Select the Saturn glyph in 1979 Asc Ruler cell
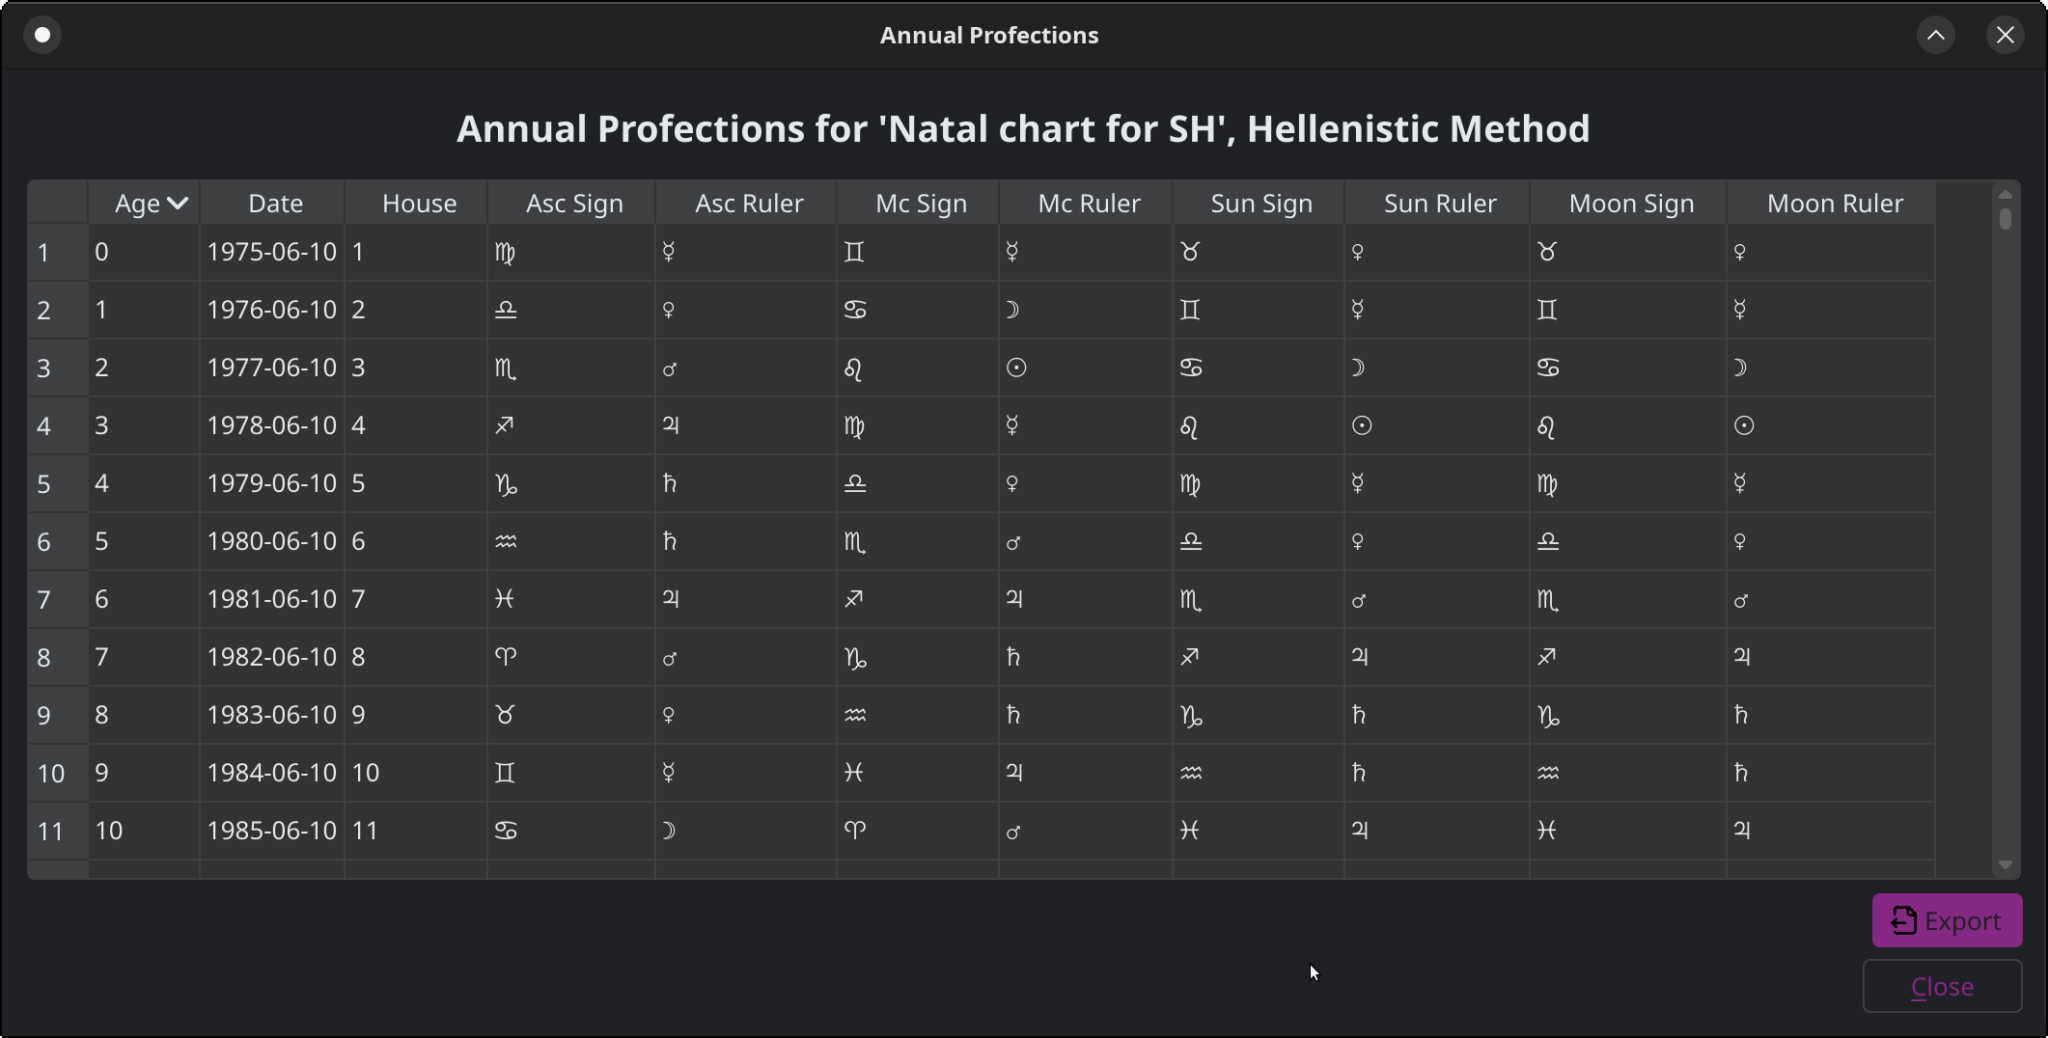This screenshot has width=2048, height=1038. coord(670,483)
